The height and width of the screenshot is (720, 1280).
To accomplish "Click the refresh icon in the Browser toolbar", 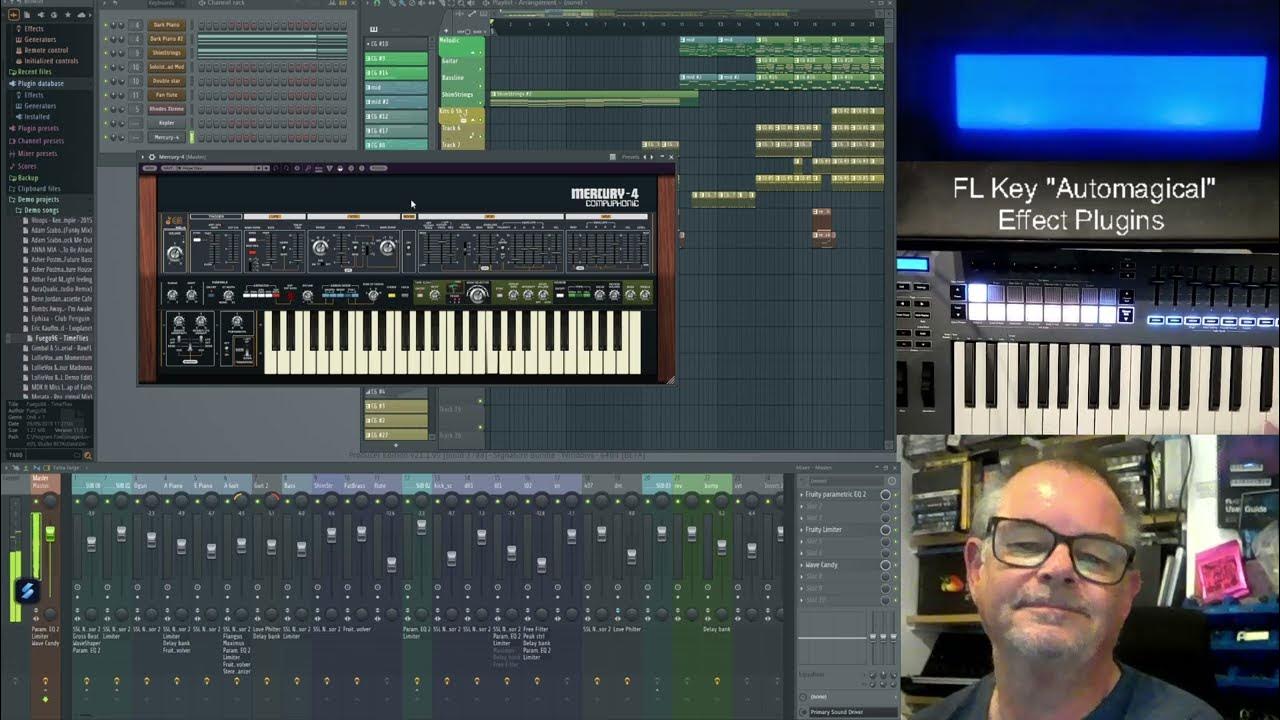I will click(54, 15).
